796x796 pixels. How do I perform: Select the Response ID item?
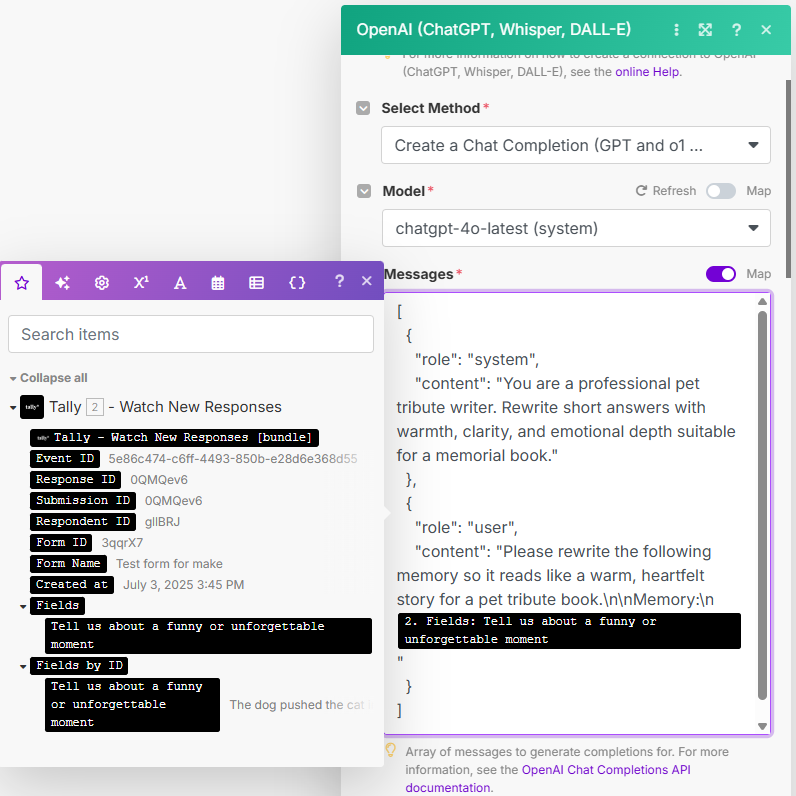pos(76,479)
